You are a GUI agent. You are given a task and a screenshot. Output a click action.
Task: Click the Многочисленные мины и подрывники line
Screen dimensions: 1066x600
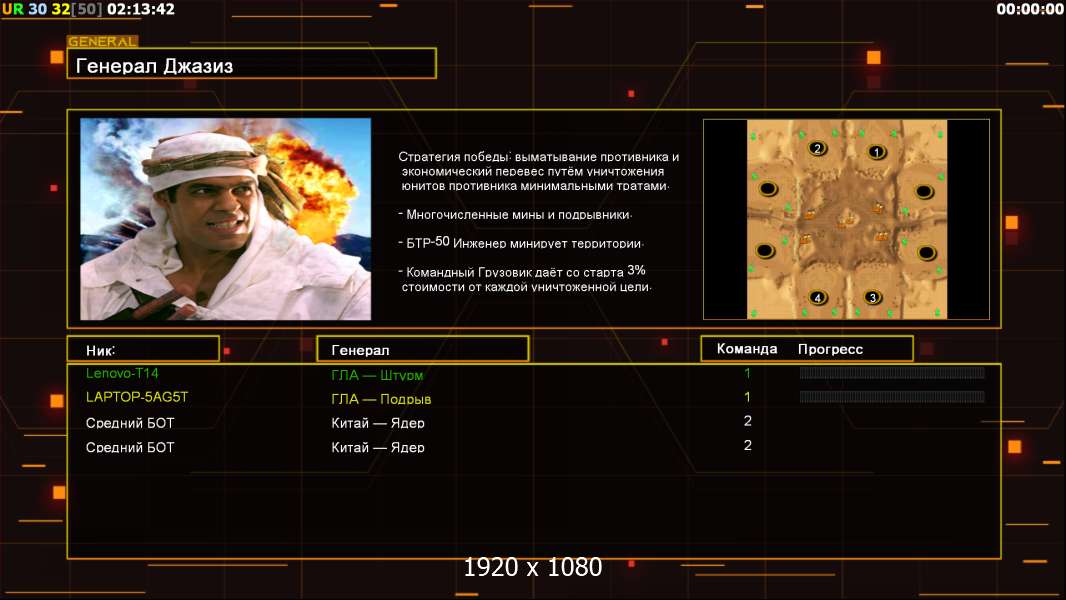pyautogui.click(x=515, y=215)
